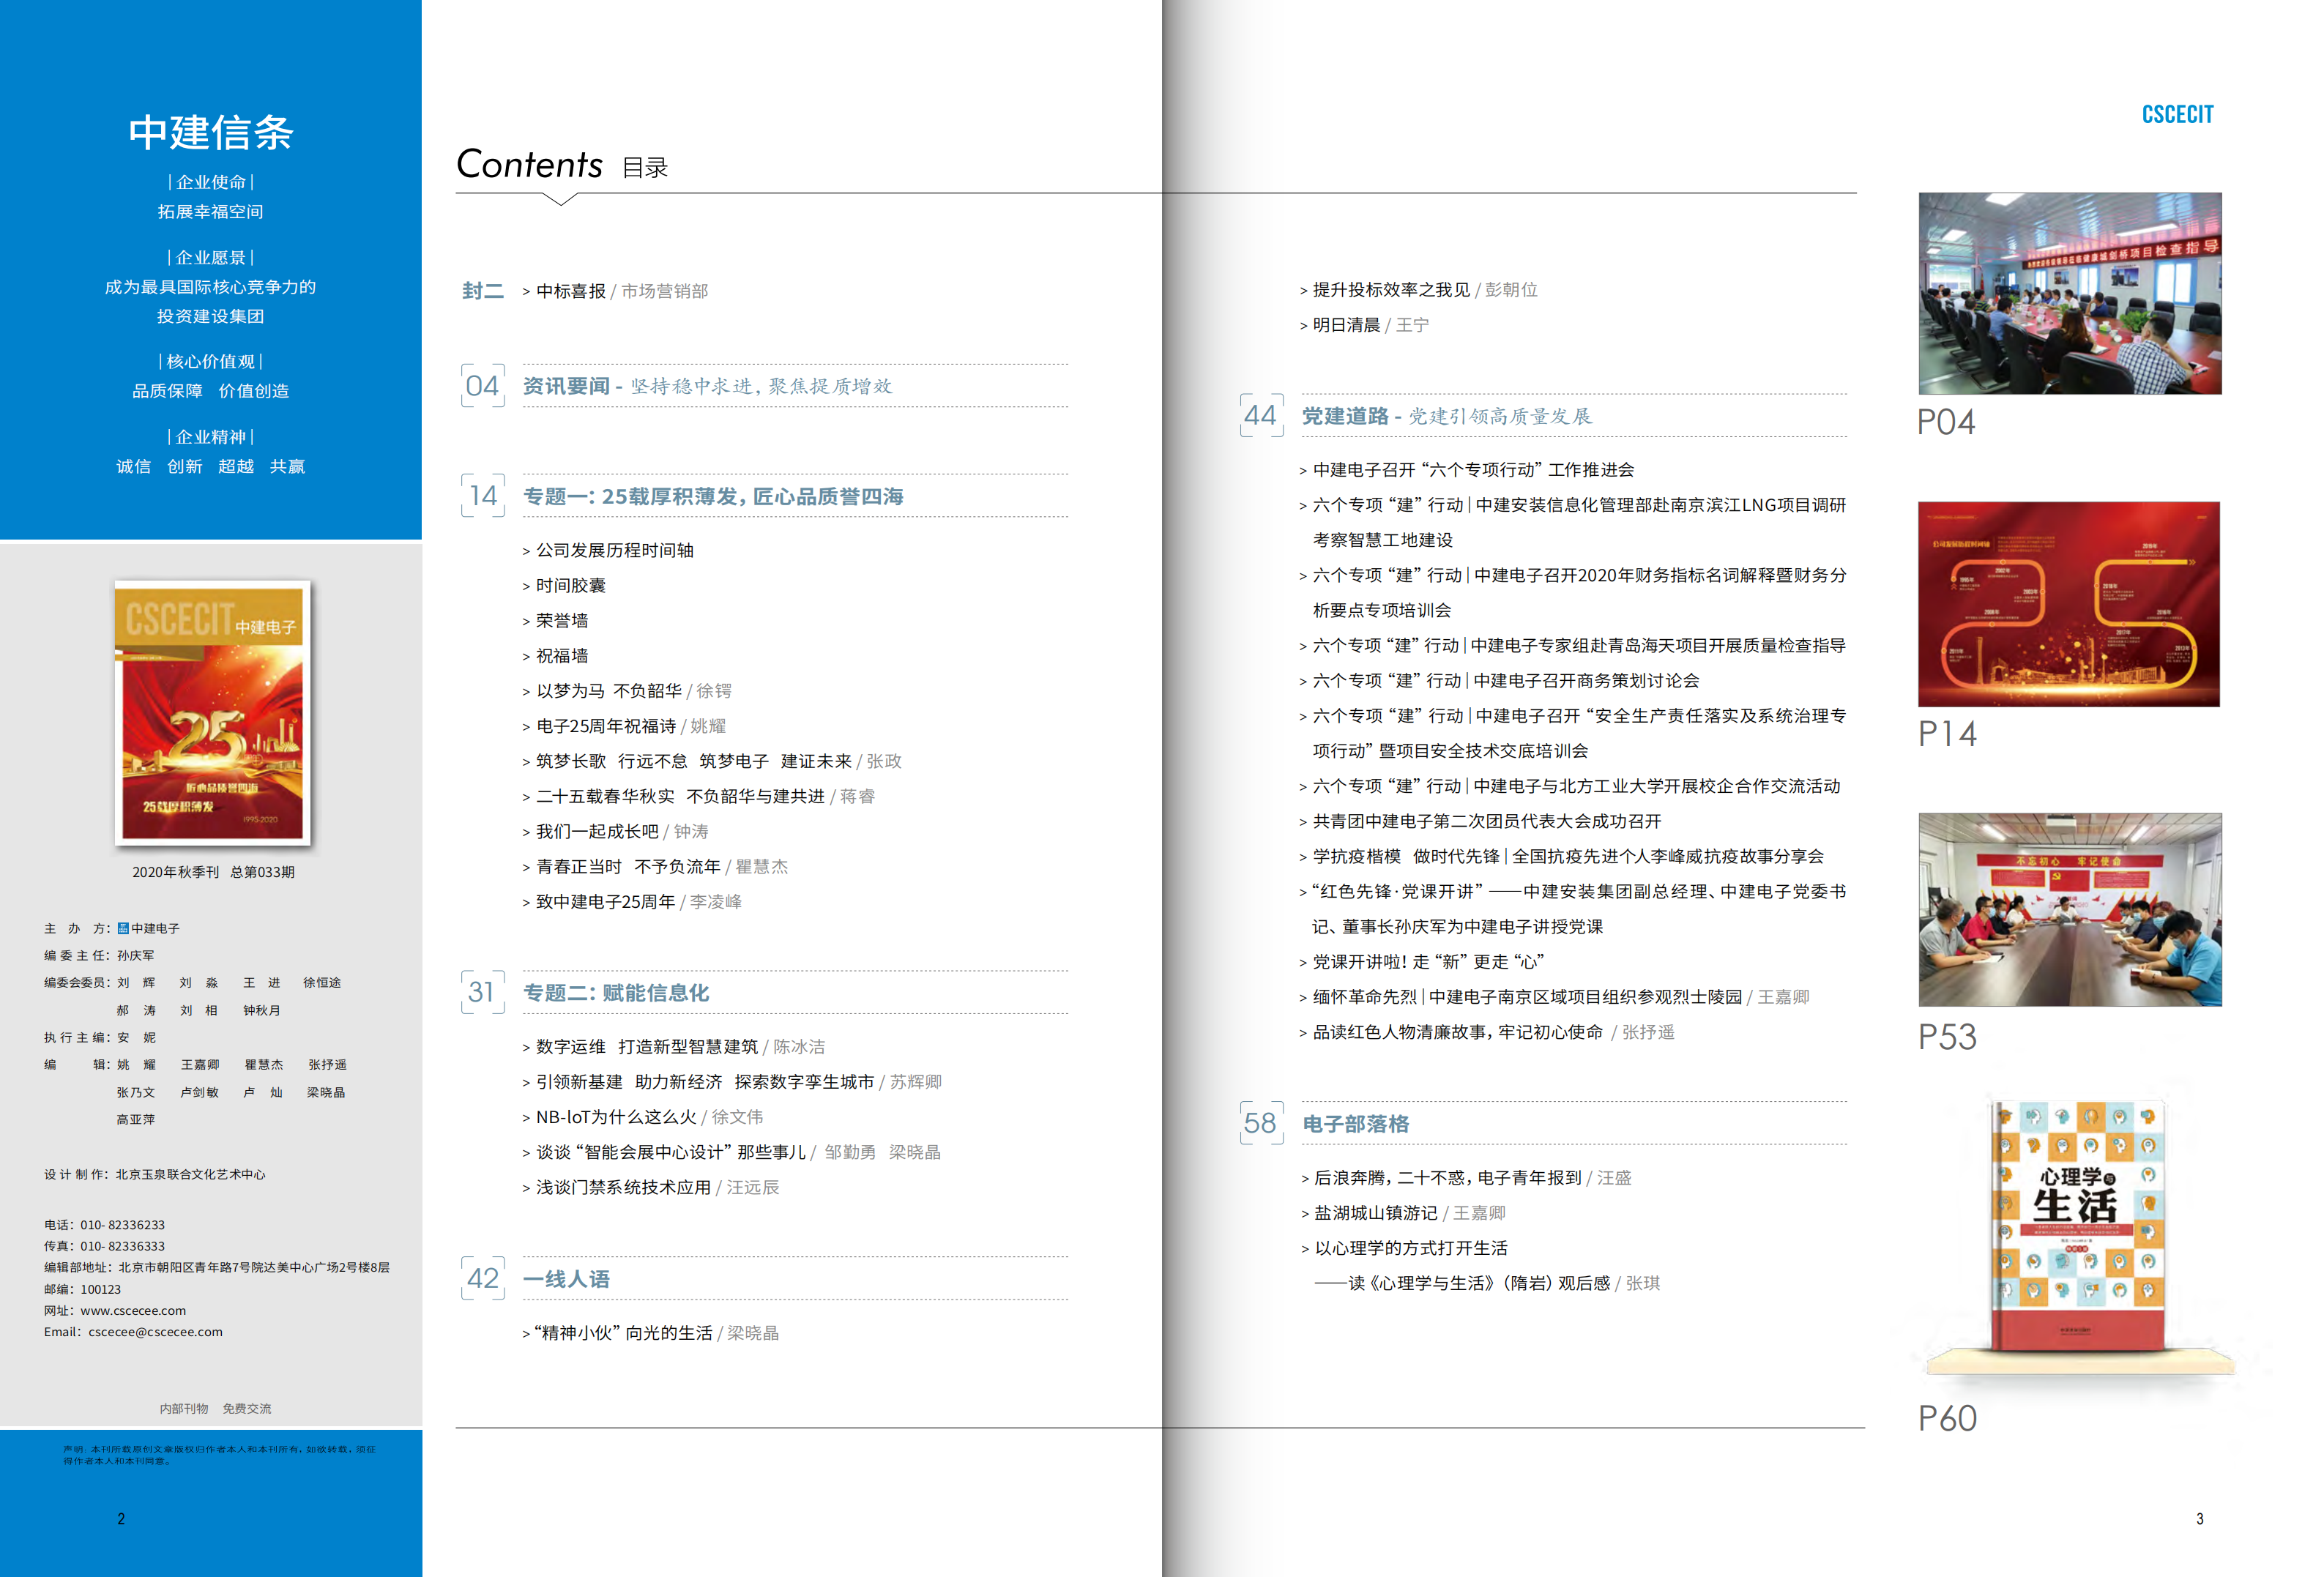This screenshot has width=2324, height=1577.
Task: Open 专题一: 25载厚积薄发 section heading
Action: click(x=713, y=496)
